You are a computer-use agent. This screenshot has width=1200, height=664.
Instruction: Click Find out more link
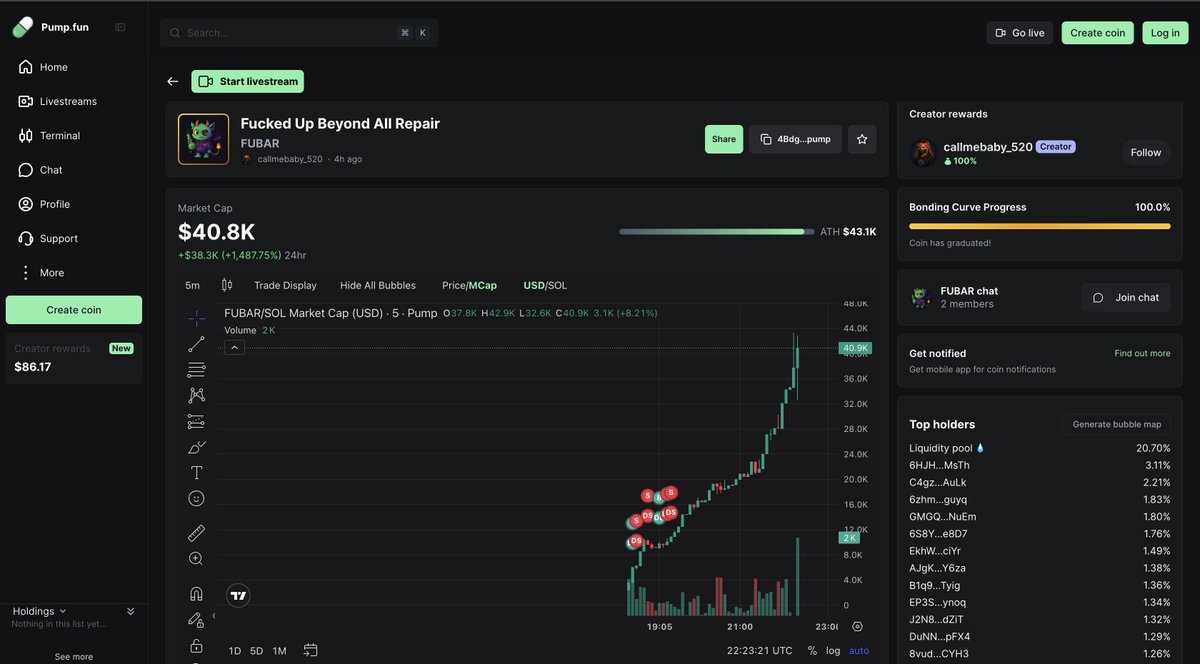coord(1142,353)
